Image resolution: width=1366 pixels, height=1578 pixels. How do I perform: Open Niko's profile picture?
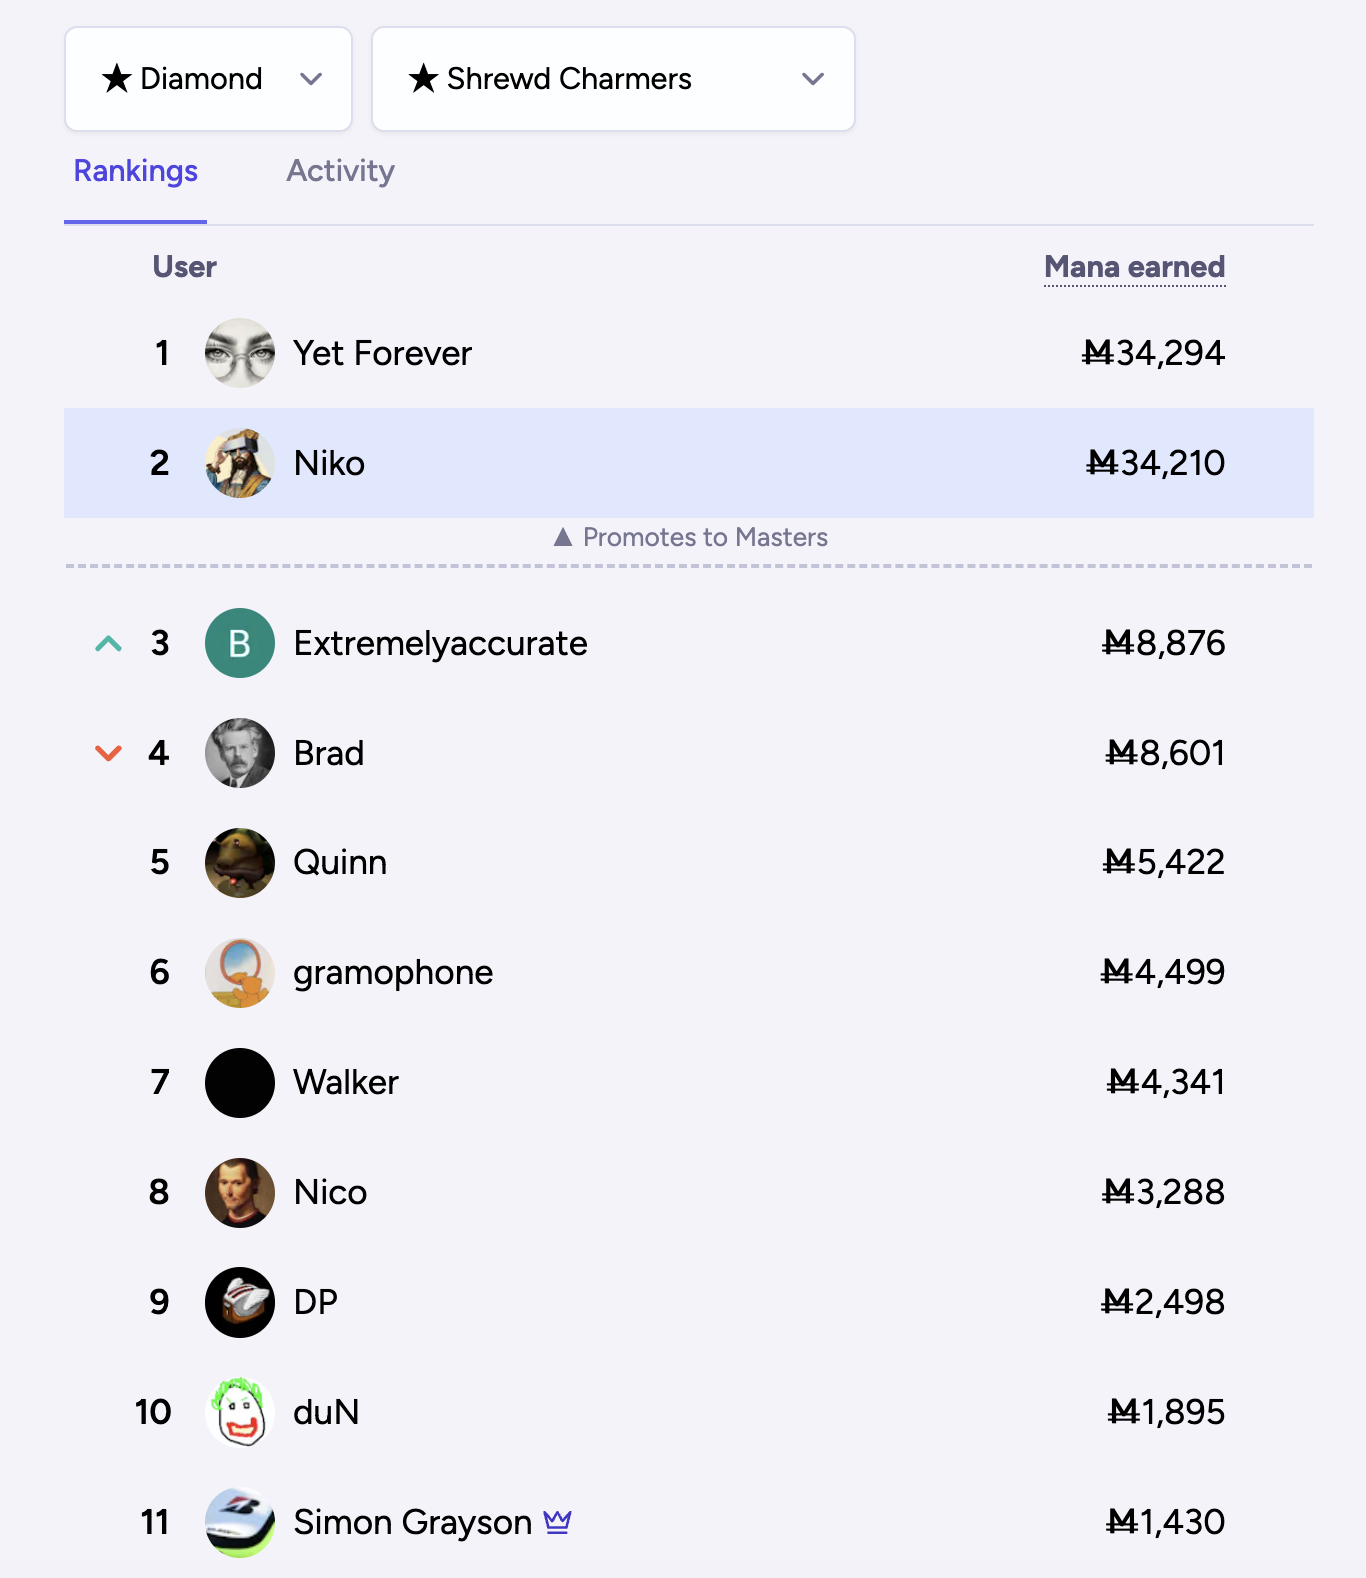240,463
